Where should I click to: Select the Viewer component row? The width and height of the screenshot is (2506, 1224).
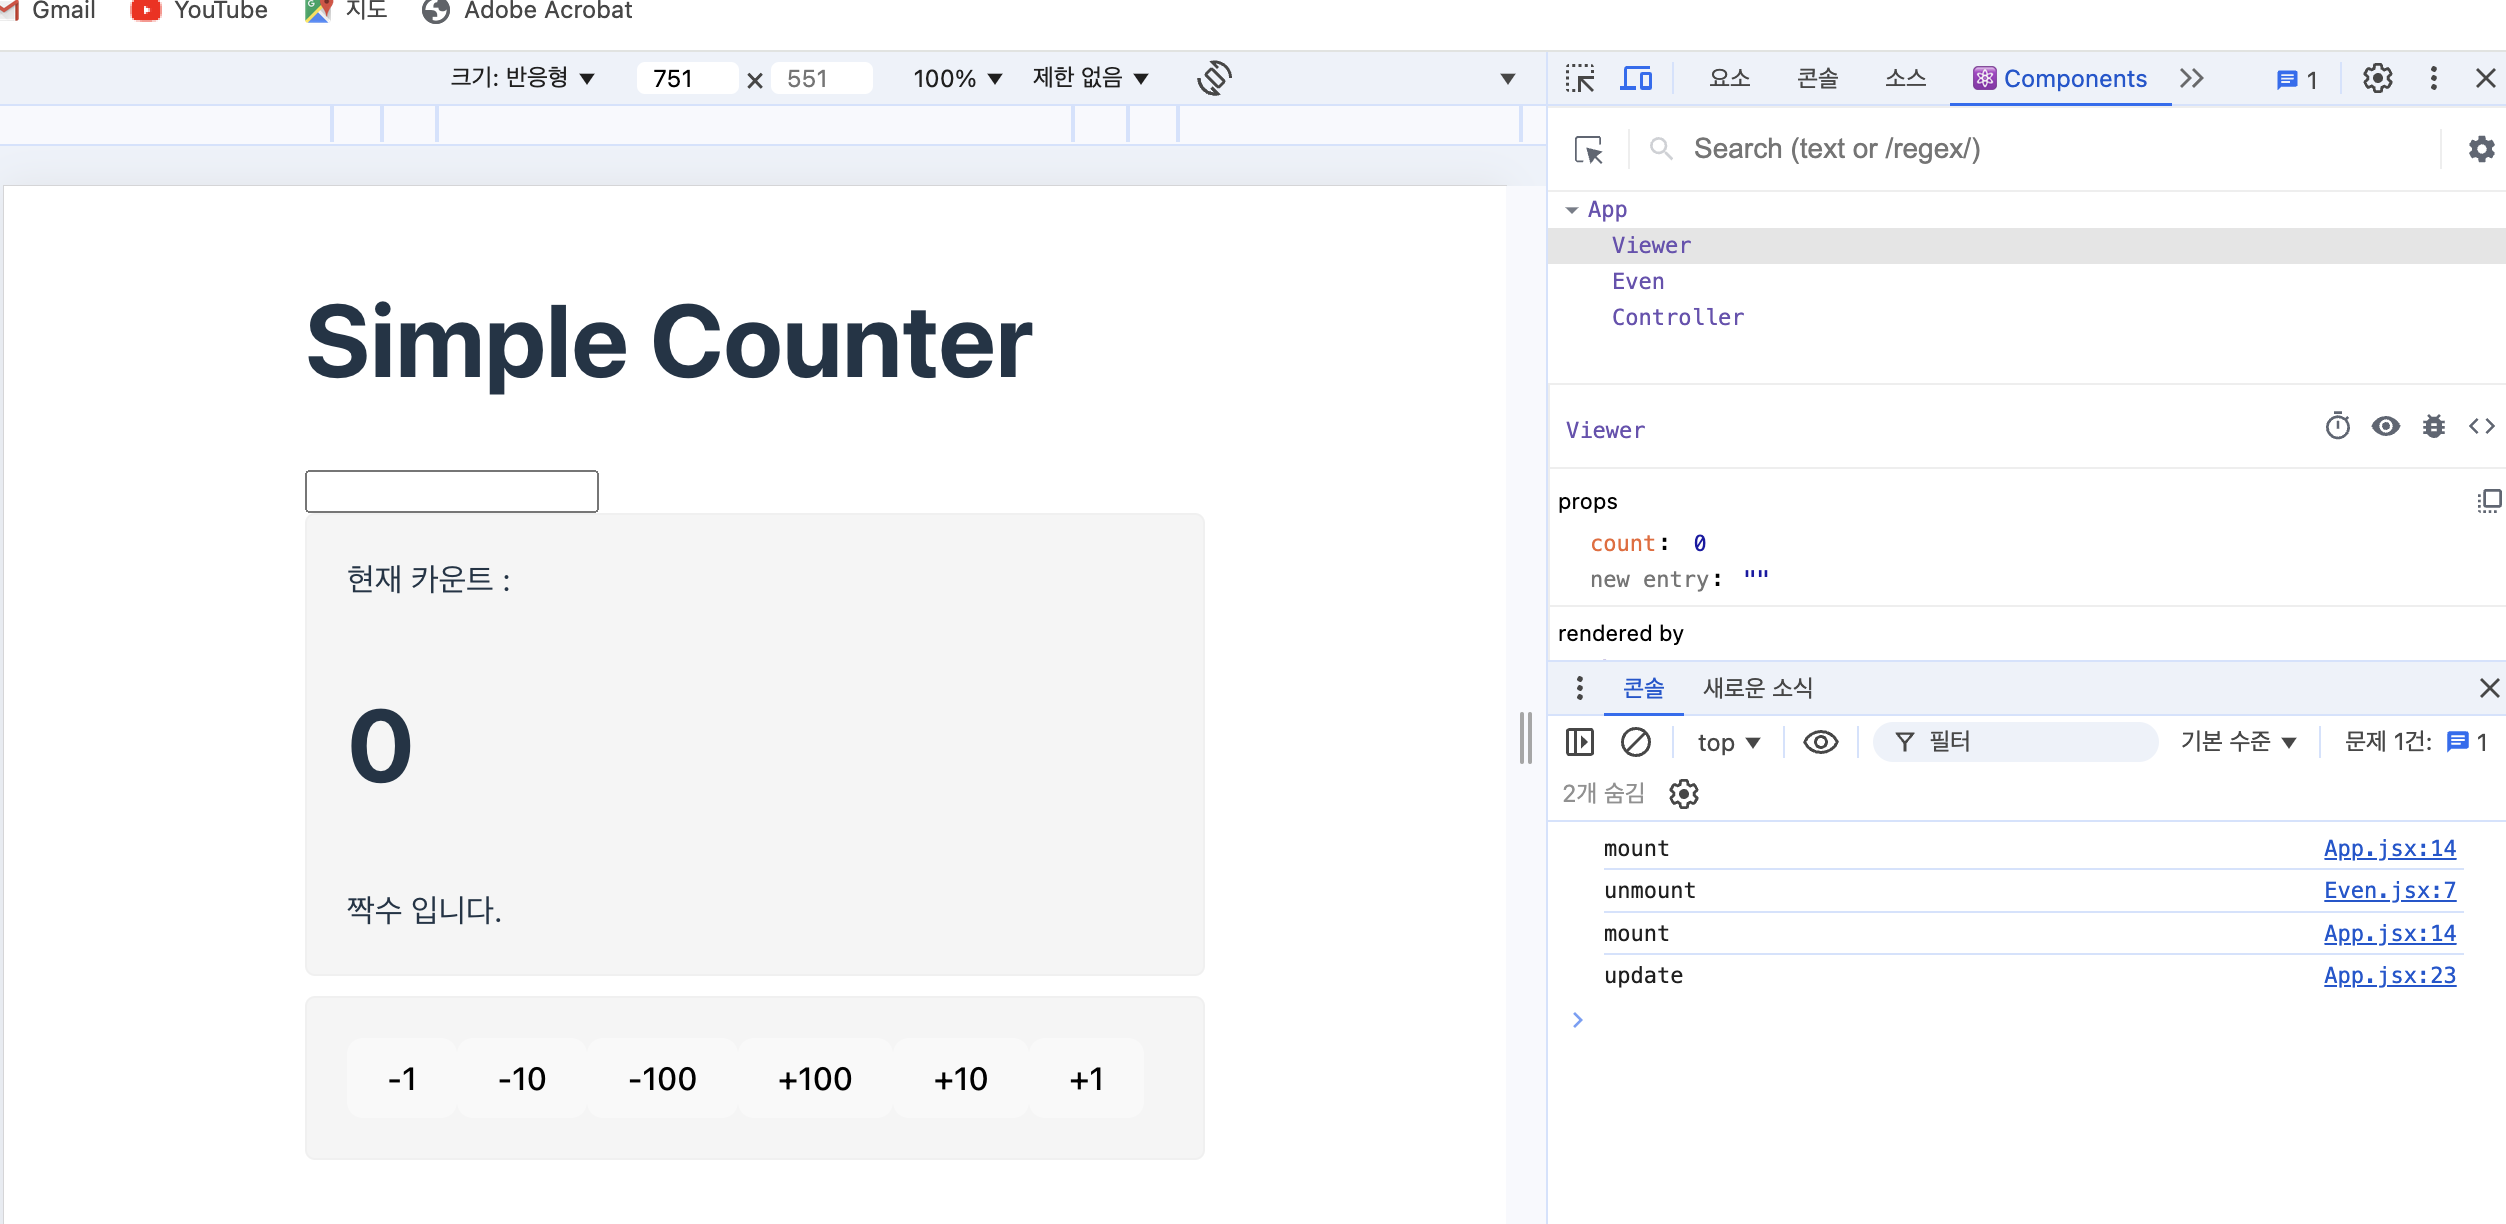2027,246
